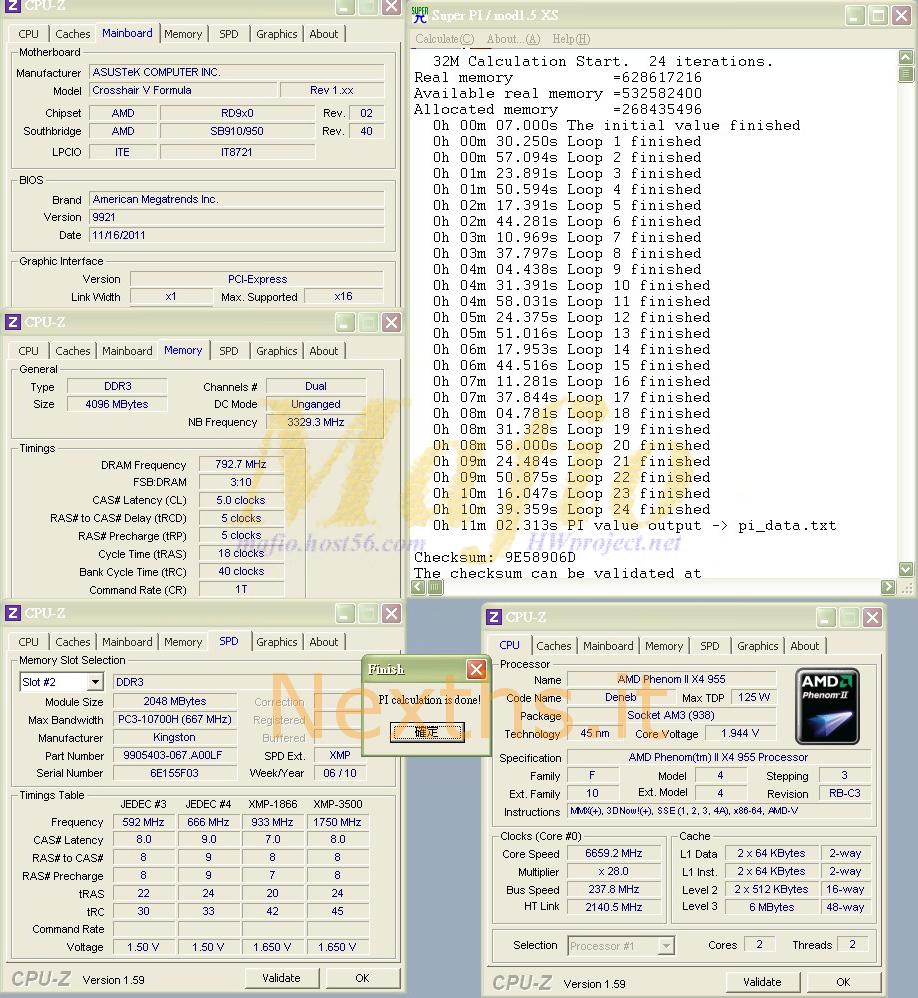Close the CPU-Z Memory window
Image resolution: width=918 pixels, height=998 pixels.
392,323
